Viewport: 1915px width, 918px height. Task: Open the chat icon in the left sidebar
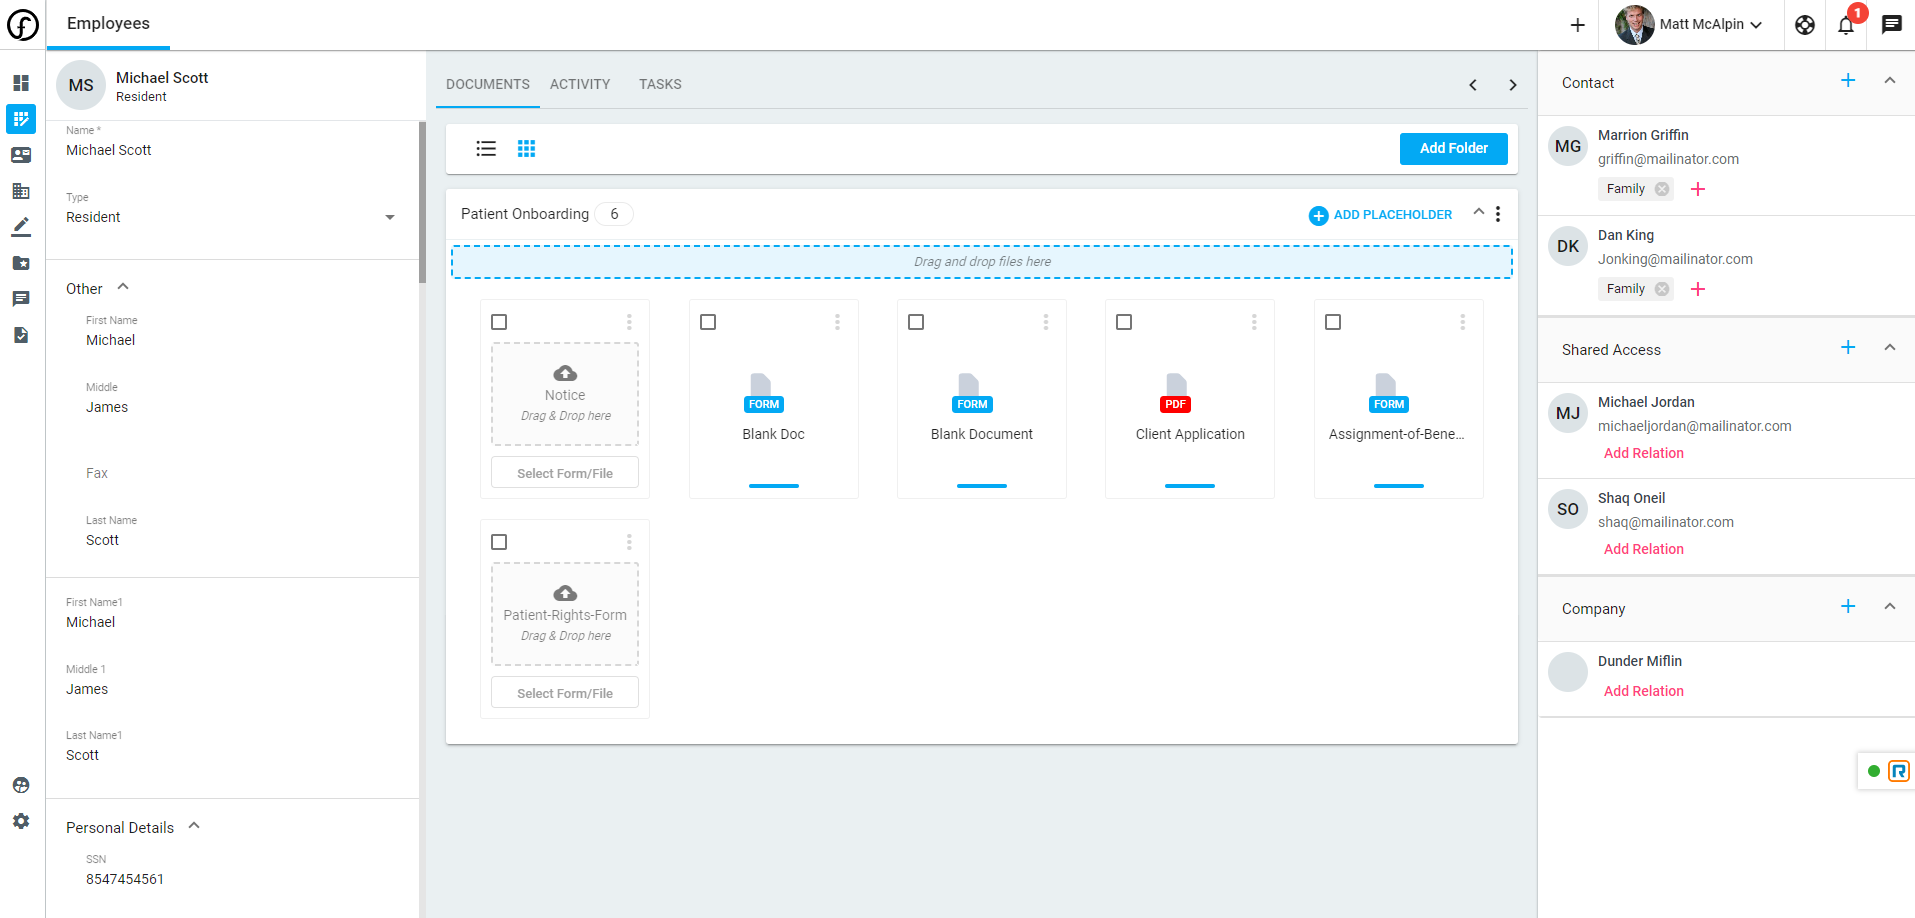coord(20,298)
